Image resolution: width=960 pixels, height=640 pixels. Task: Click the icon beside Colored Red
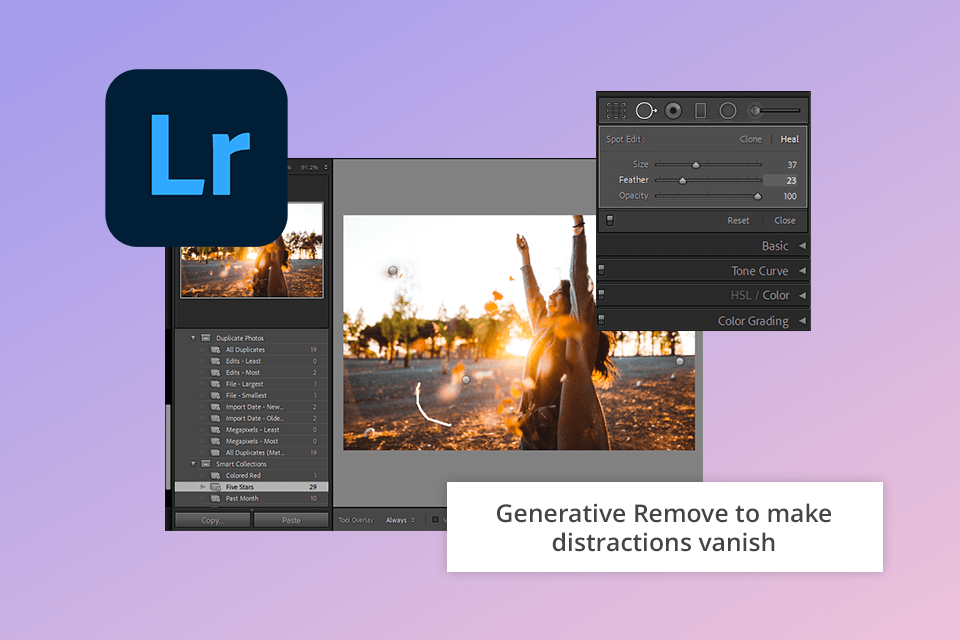(x=216, y=475)
